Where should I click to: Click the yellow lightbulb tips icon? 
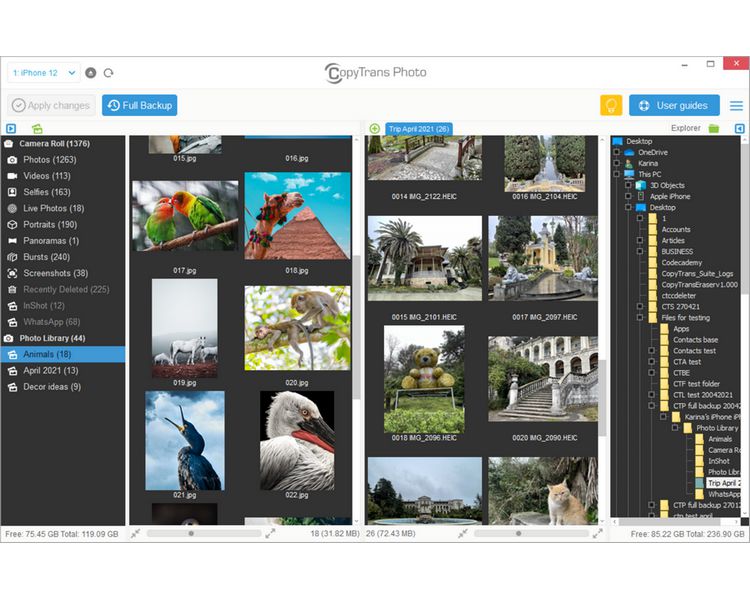(611, 105)
